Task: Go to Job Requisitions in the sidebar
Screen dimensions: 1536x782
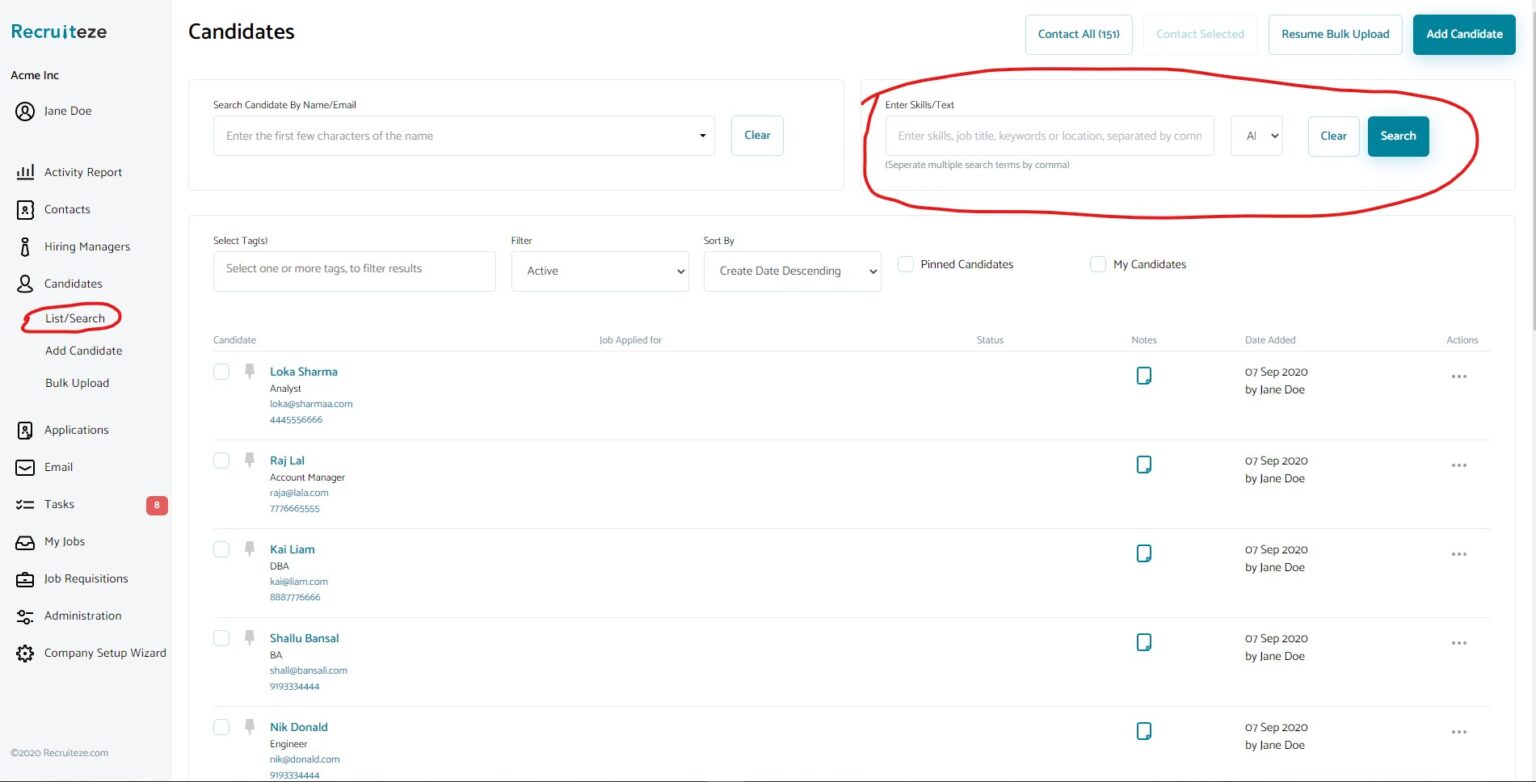Action: (85, 578)
